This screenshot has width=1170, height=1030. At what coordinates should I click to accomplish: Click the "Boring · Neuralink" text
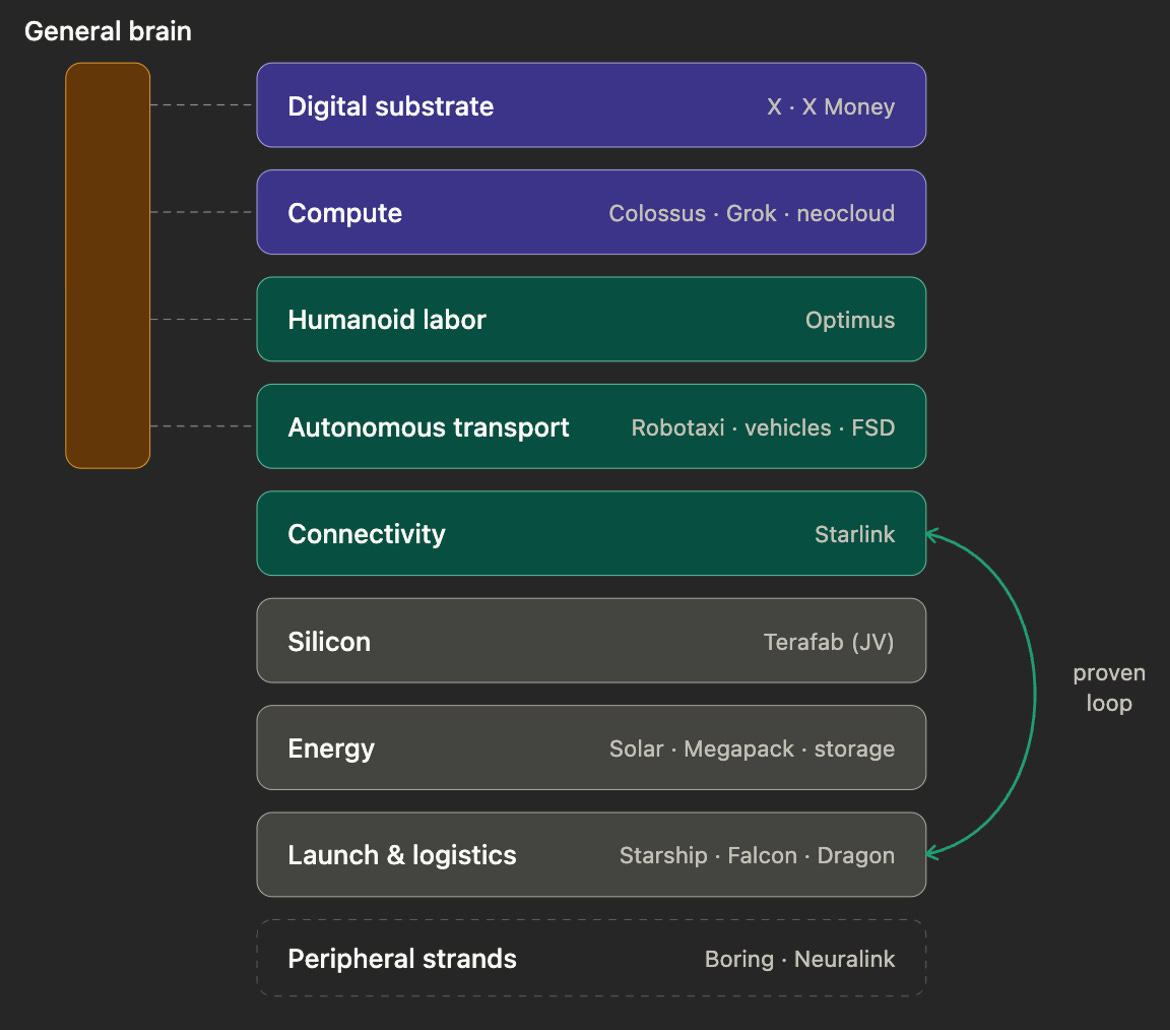coord(799,959)
